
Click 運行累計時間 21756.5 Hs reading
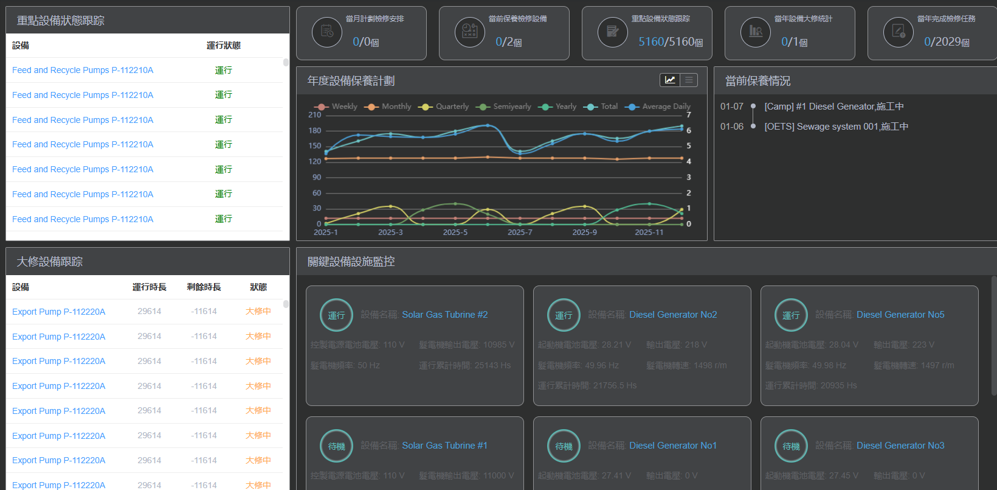pyautogui.click(x=587, y=386)
